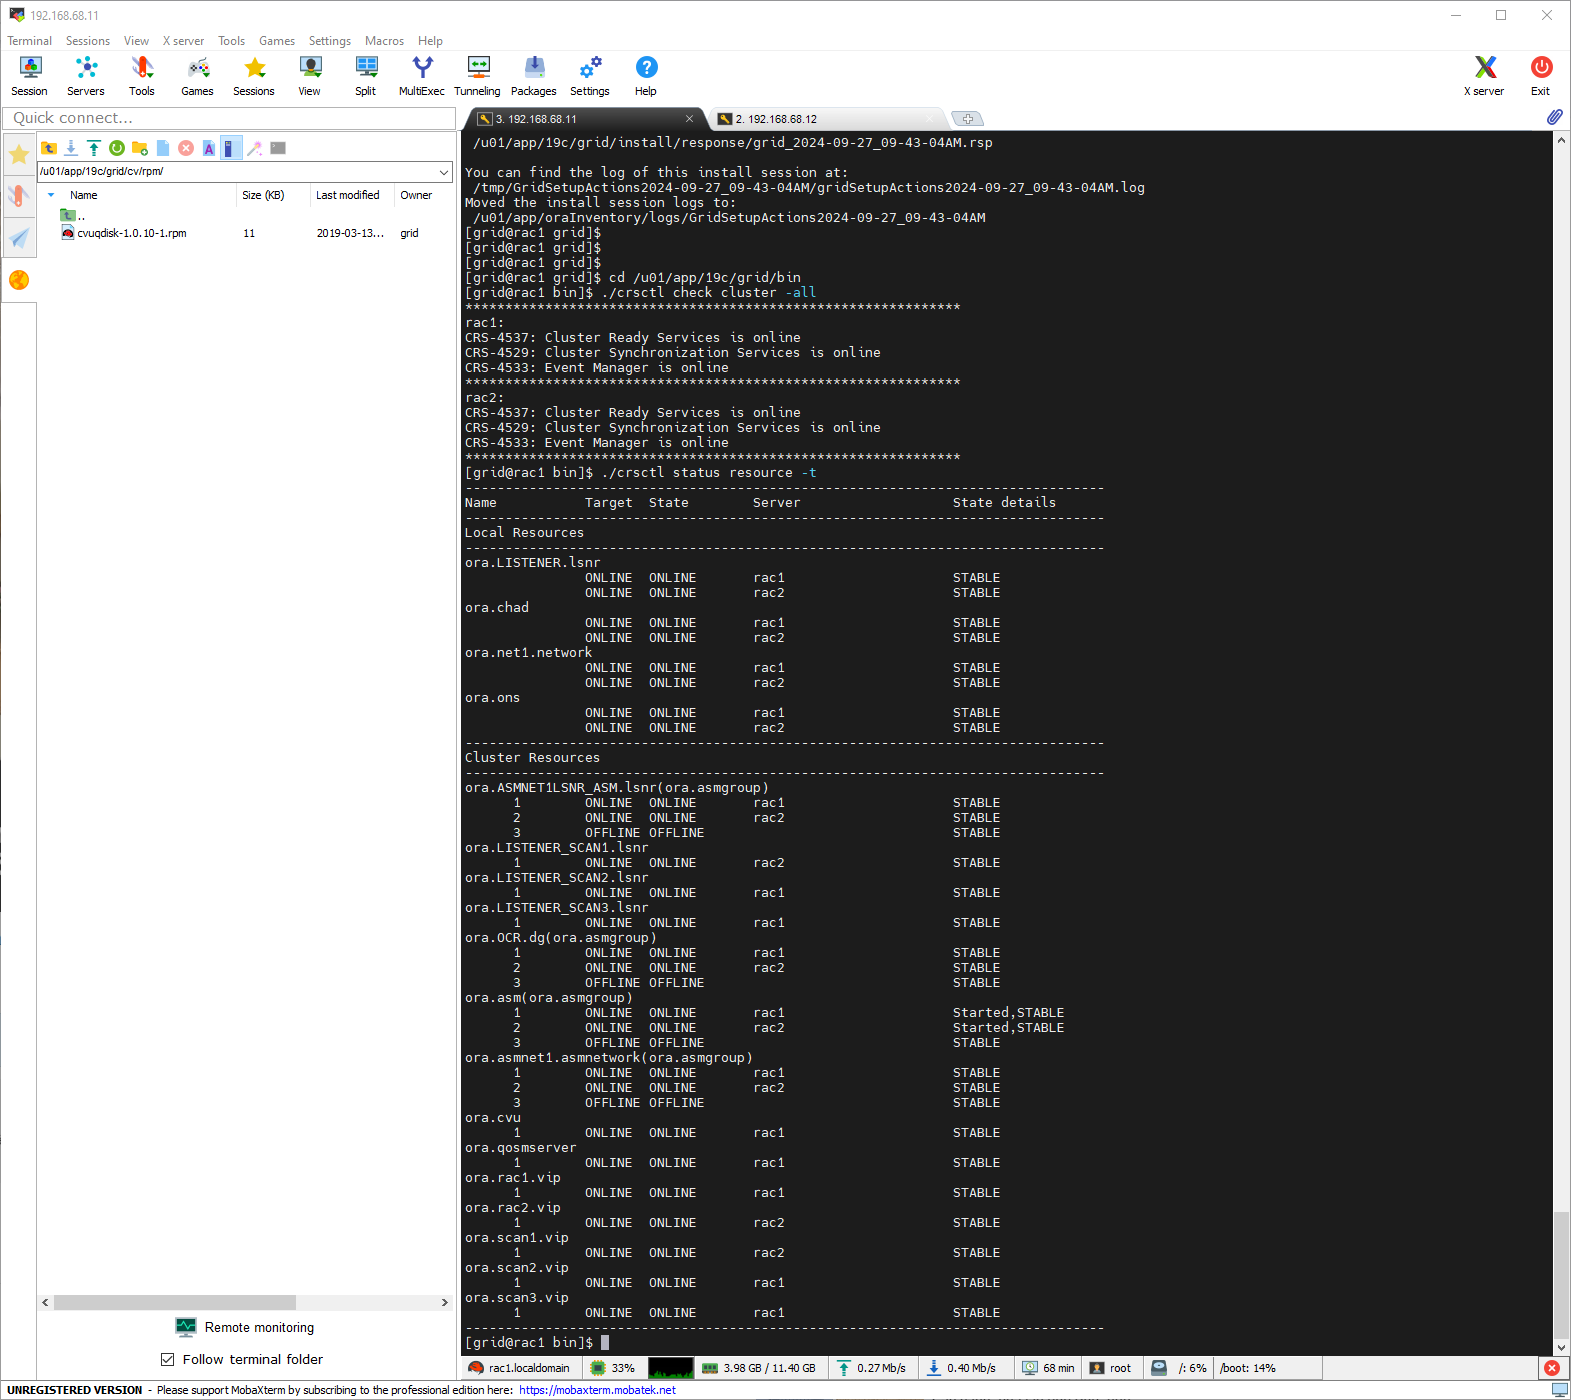This screenshot has height=1400, width=1571.
Task: Click the magic wand SFTP icon
Action: pos(255,148)
